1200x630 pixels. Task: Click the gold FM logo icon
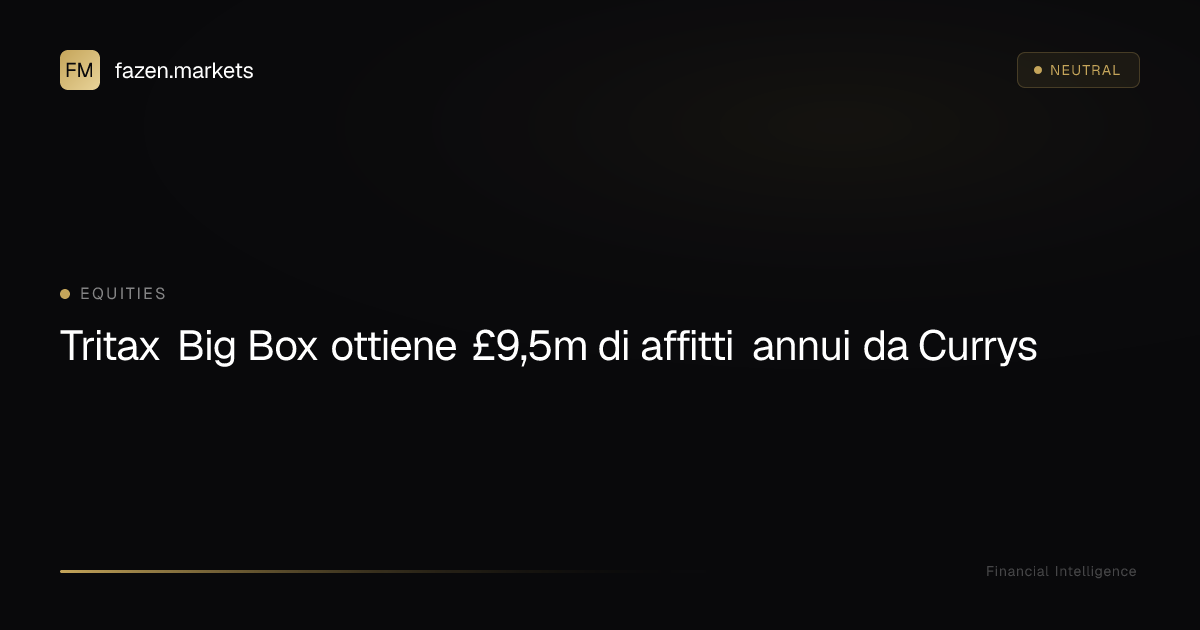80,70
